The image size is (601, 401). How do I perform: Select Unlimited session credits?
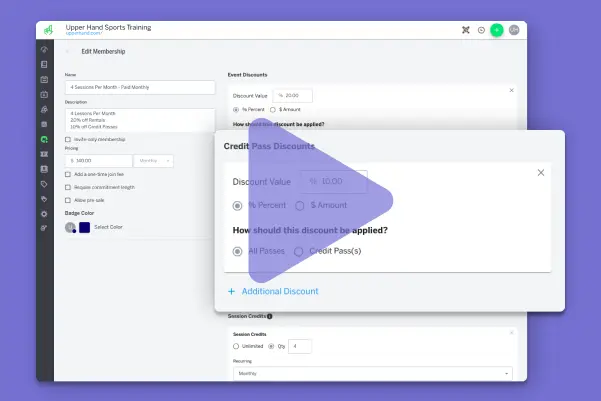(236, 346)
